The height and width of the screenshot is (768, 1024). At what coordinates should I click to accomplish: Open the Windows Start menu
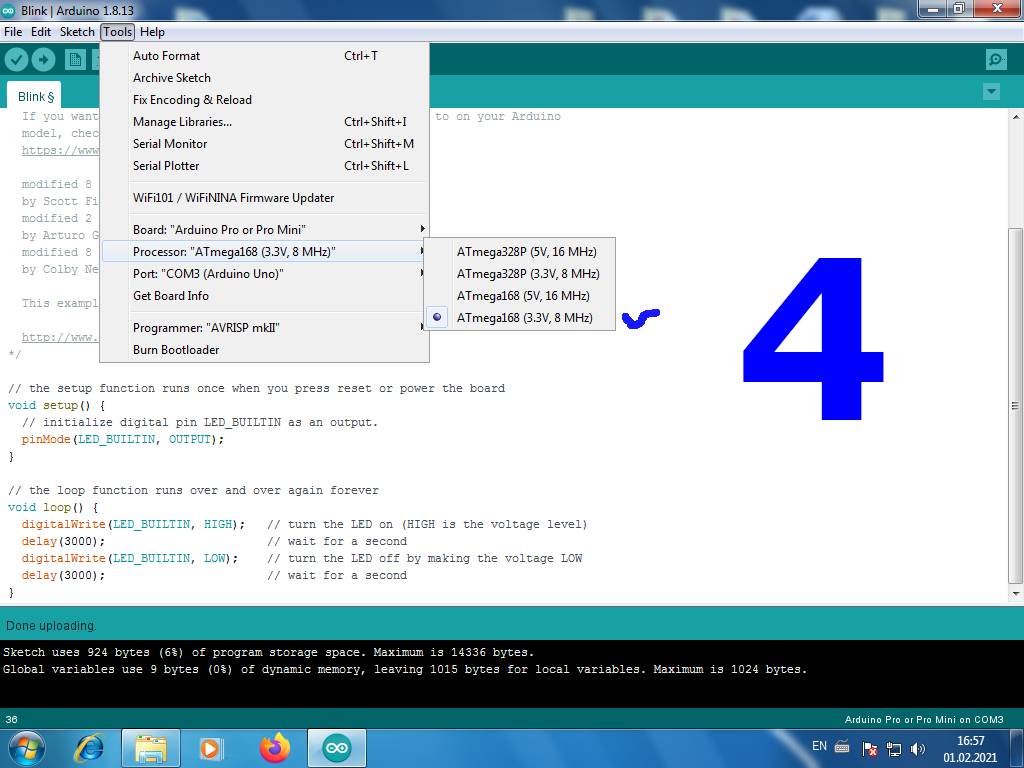click(x=26, y=748)
